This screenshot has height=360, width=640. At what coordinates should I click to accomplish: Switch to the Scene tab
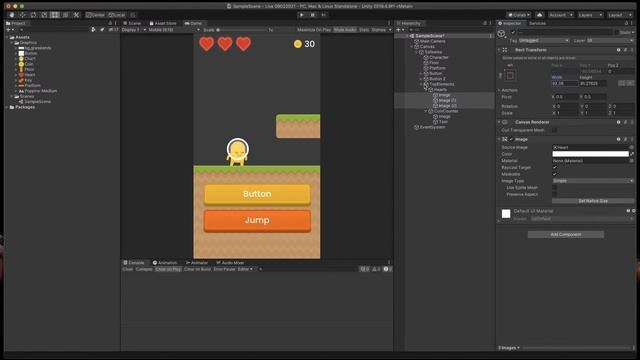pyautogui.click(x=132, y=23)
